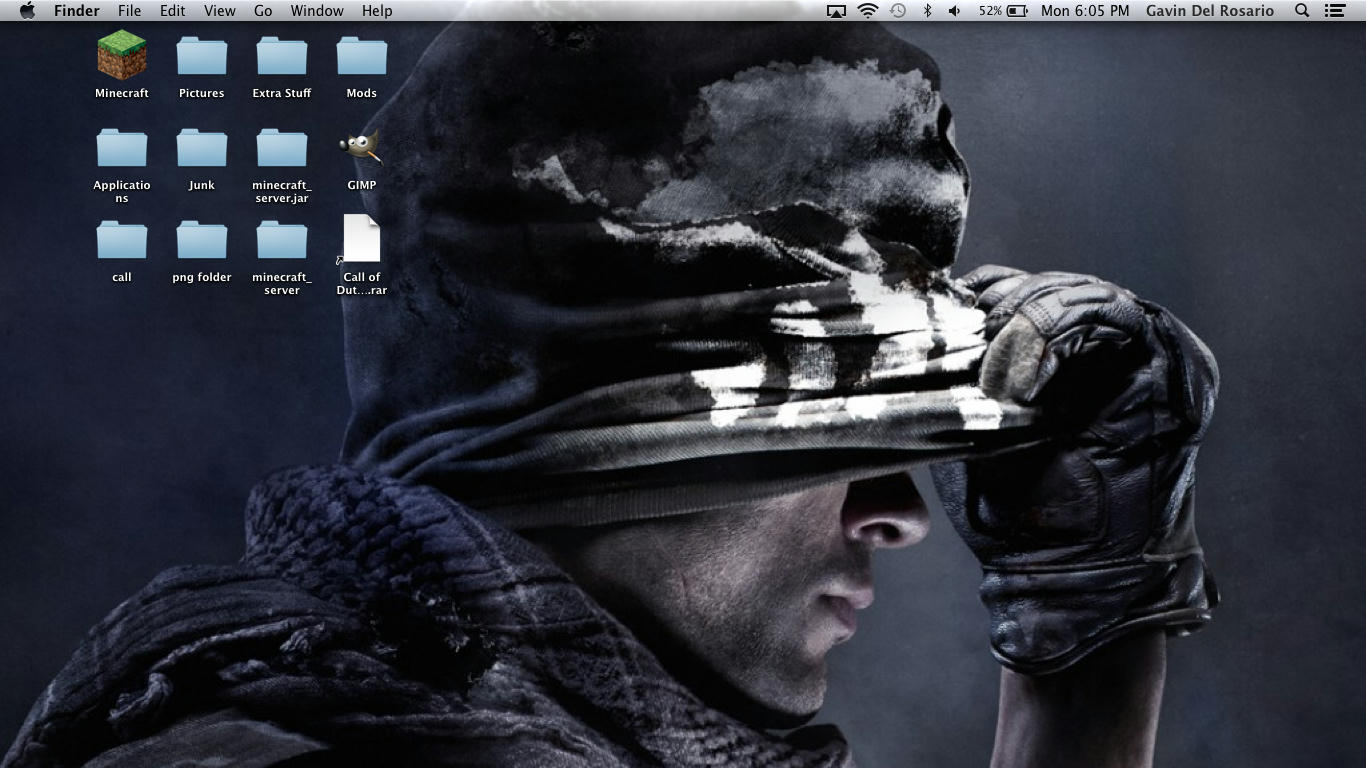
Task: Click the "Junk" folder label
Action: (x=202, y=185)
